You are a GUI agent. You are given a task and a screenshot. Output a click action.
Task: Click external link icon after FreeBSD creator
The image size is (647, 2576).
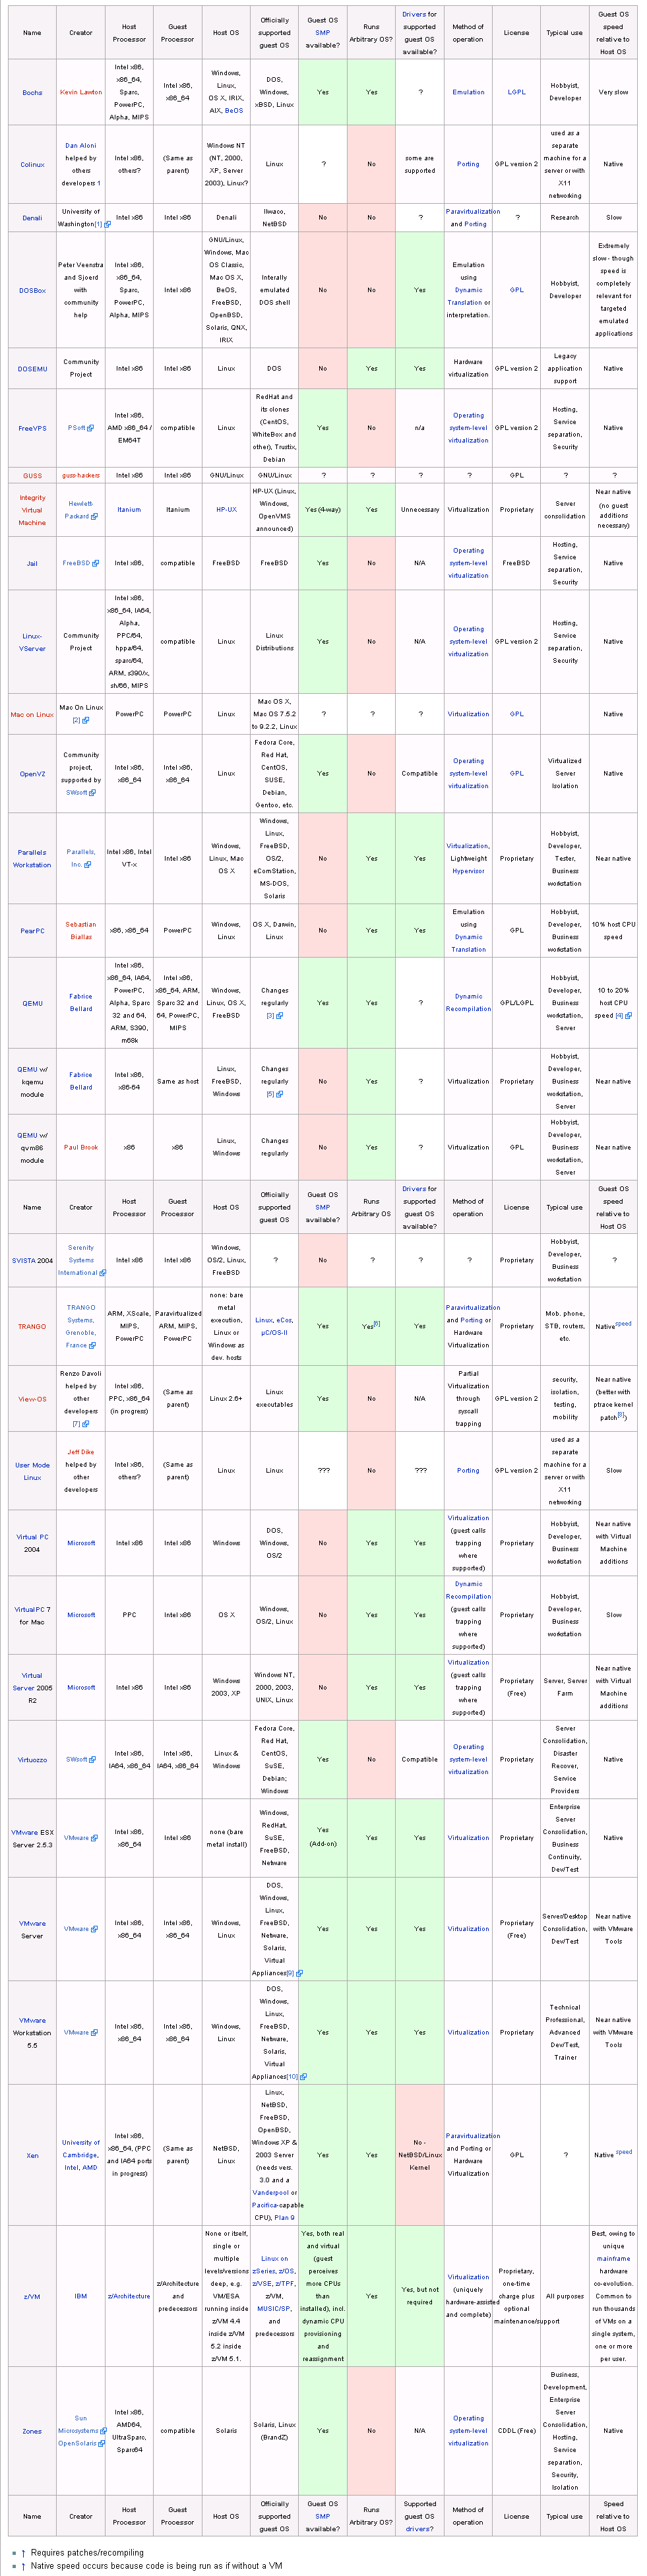click(x=96, y=563)
